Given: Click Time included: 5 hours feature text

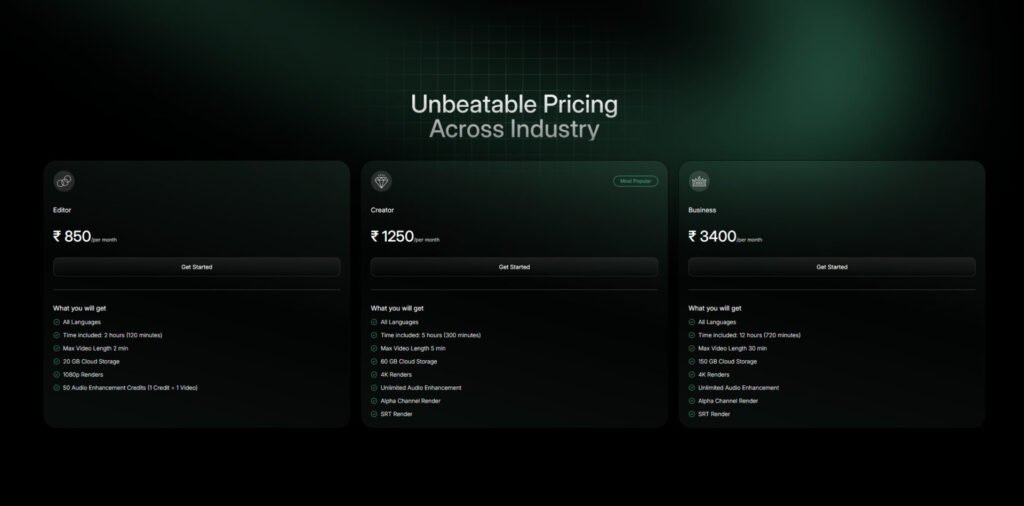Looking at the screenshot, I should point(430,336).
